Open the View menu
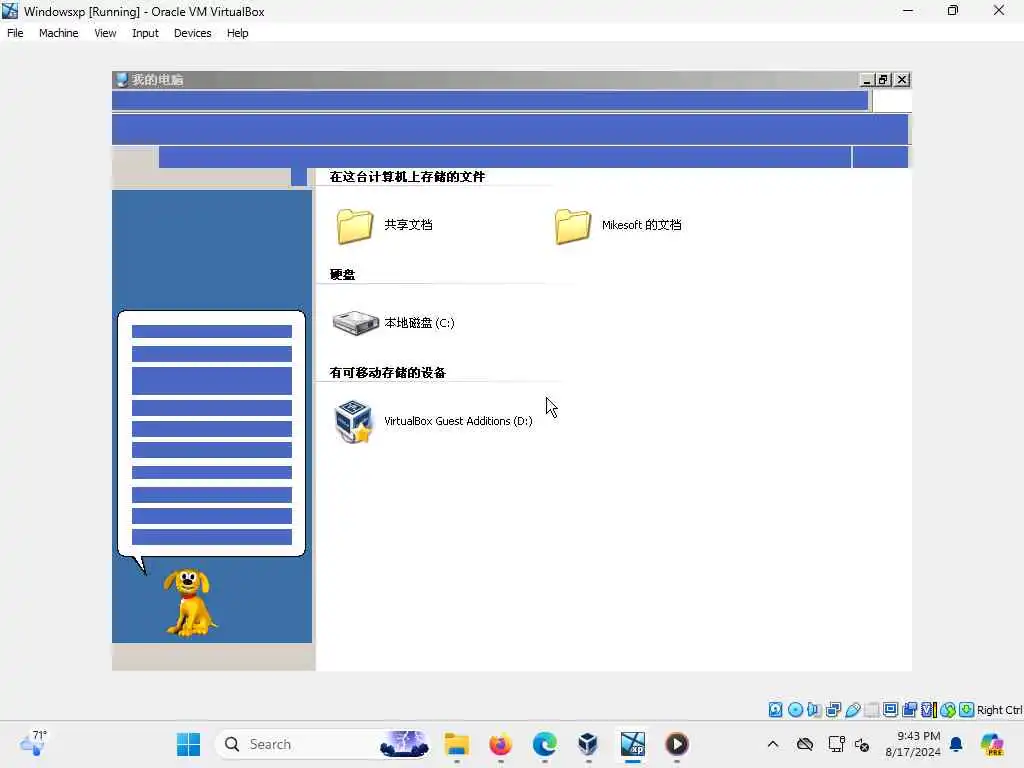This screenshot has height=768, width=1024. (x=104, y=33)
